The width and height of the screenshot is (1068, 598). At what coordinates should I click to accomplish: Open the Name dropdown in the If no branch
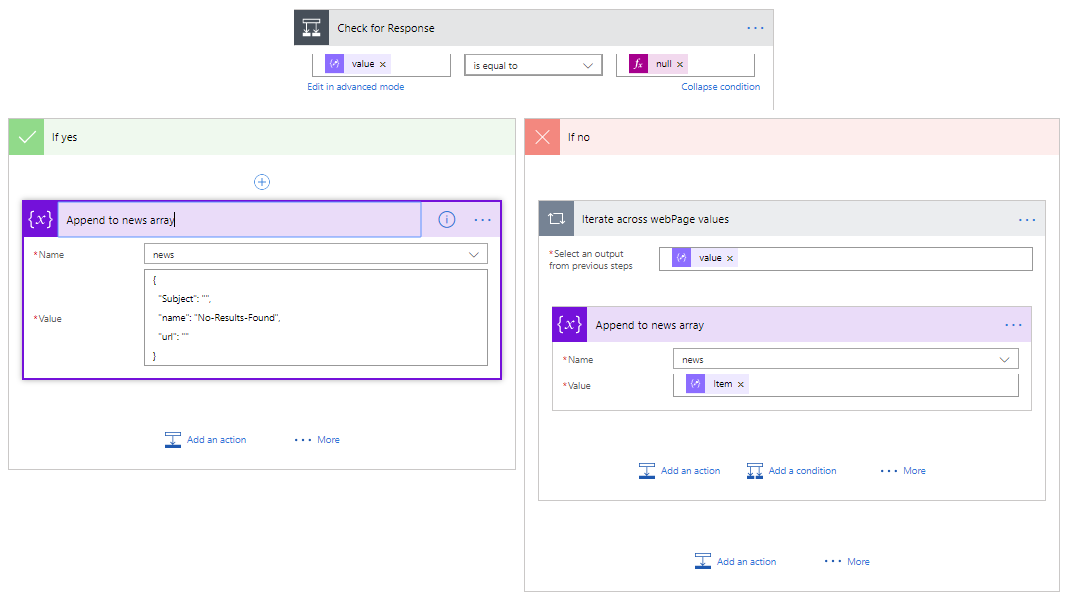[x=1004, y=359]
